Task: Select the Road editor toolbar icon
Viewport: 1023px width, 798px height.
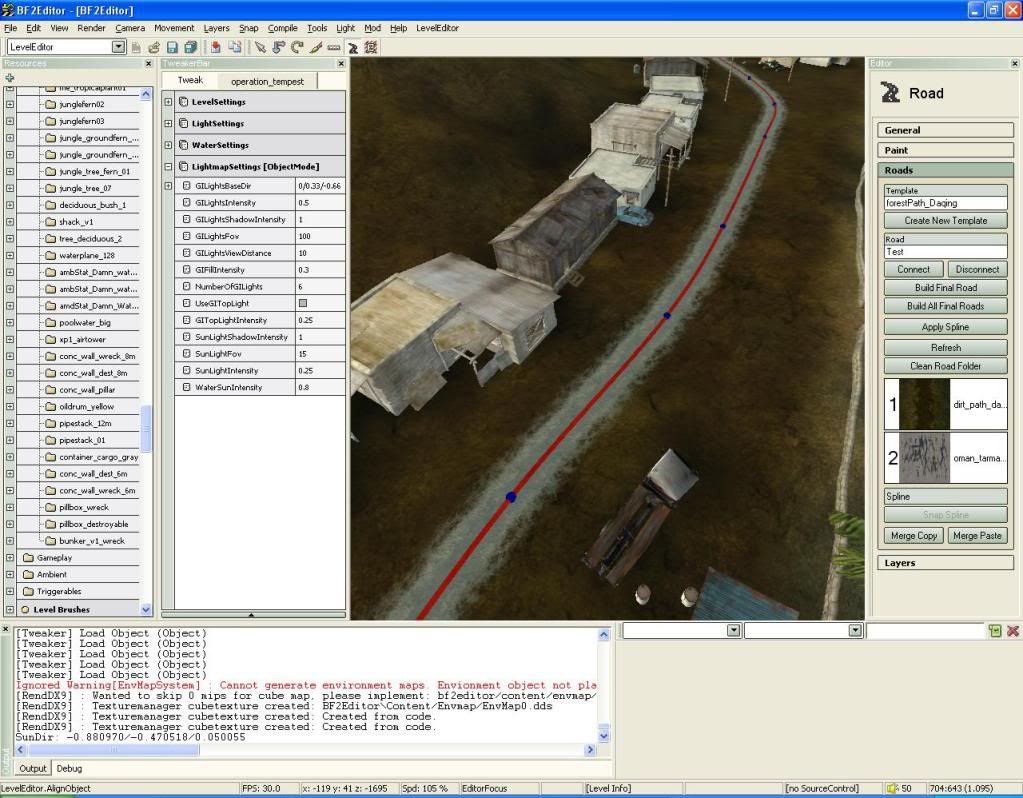Action: [x=353, y=47]
